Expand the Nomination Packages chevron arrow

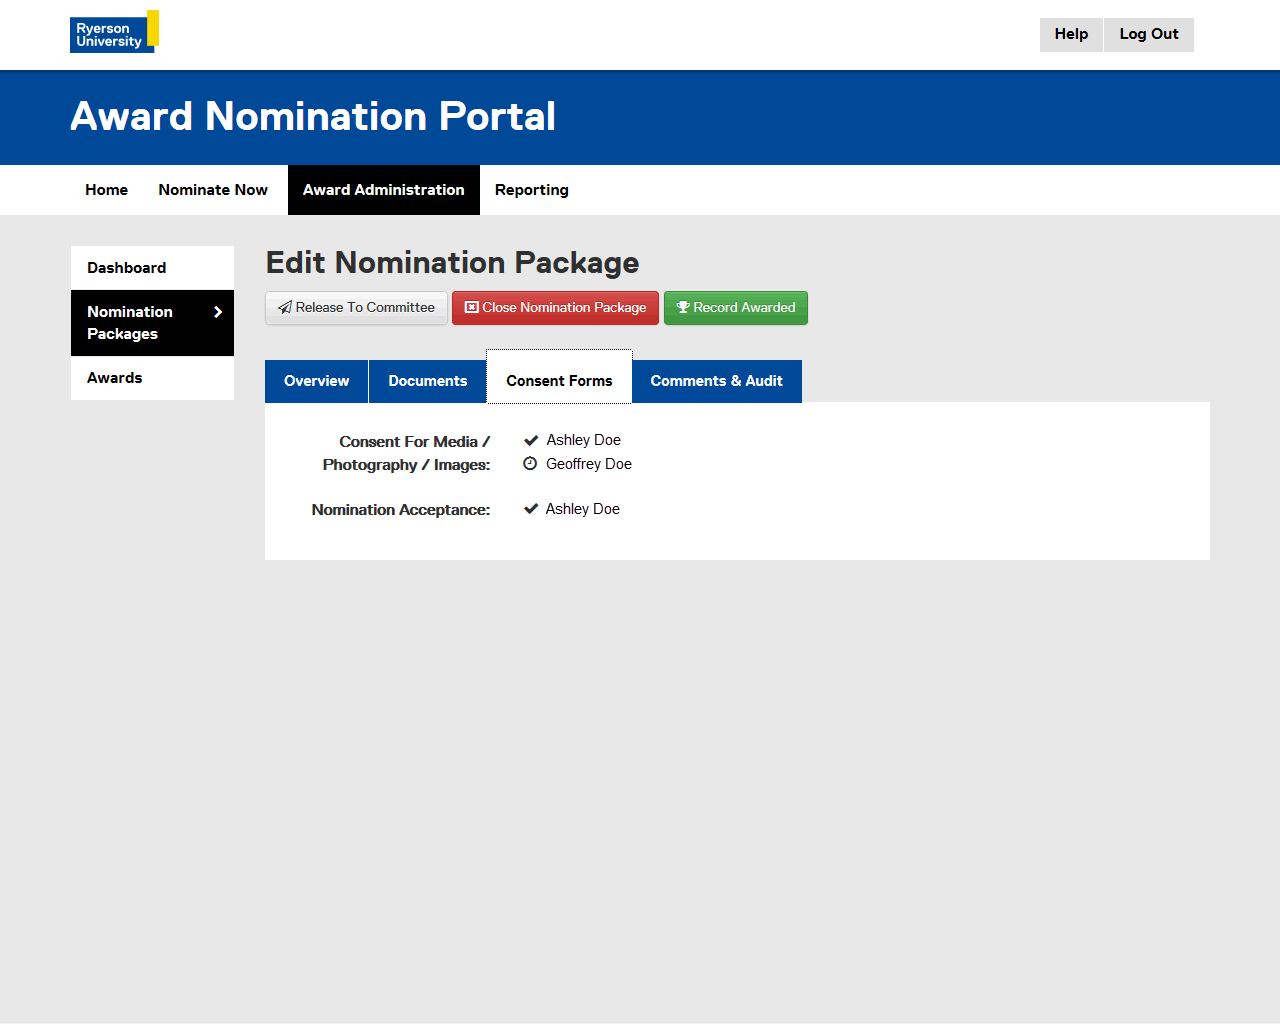218,312
